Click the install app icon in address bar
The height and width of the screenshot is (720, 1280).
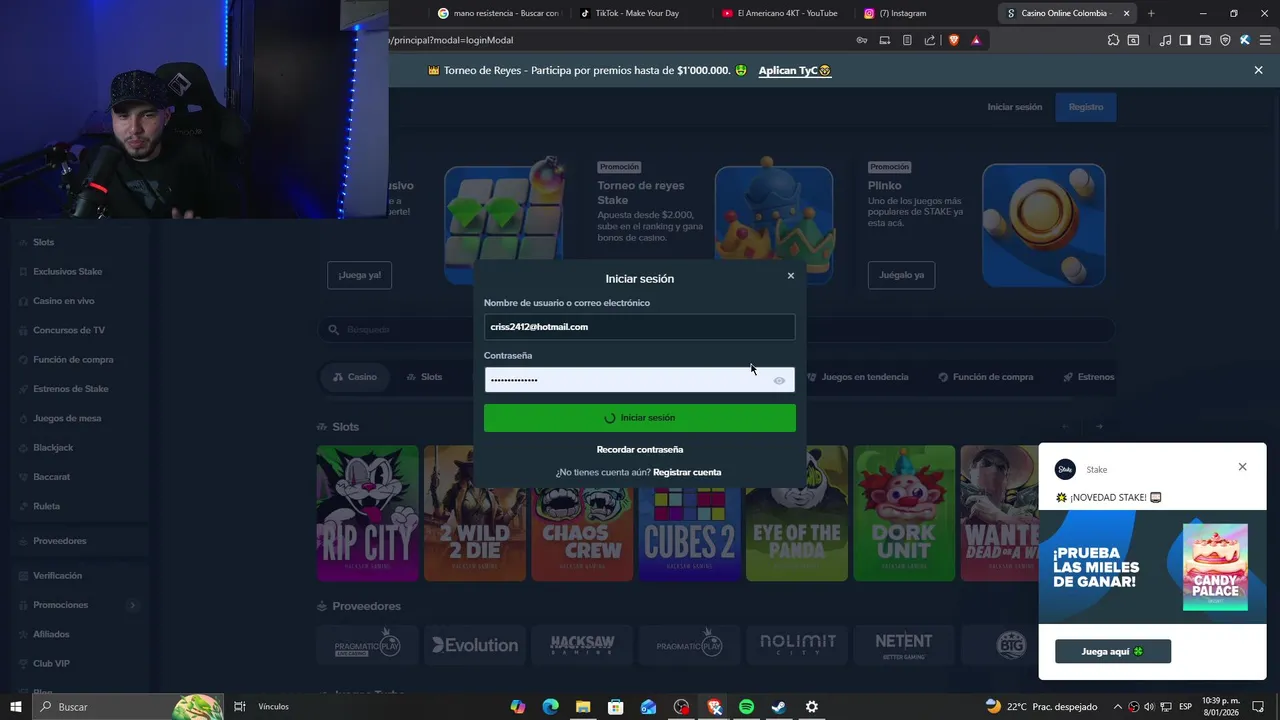(884, 40)
